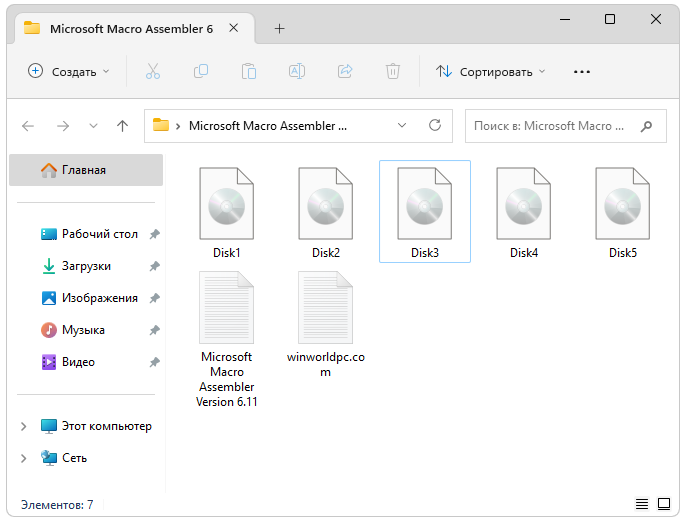Close the Microsoft Macro Assembler 6 tab
This screenshot has width=684, height=523.
click(x=234, y=28)
